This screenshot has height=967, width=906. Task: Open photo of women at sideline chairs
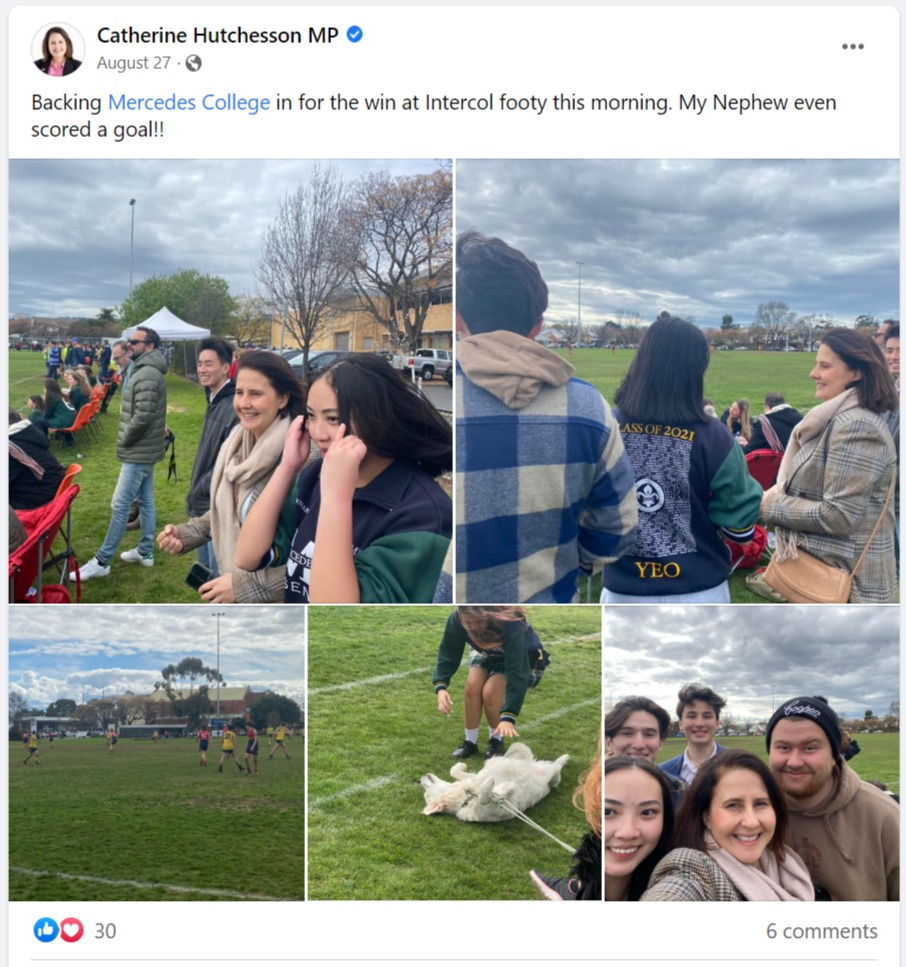231,381
